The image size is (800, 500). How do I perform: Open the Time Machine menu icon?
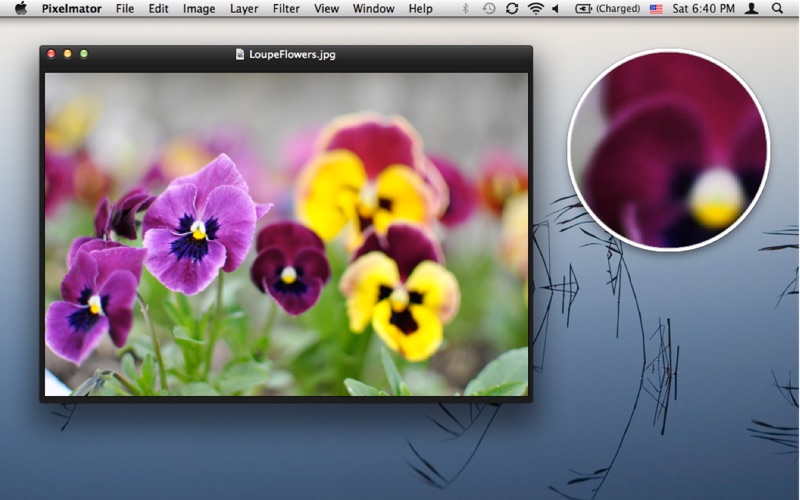489,8
